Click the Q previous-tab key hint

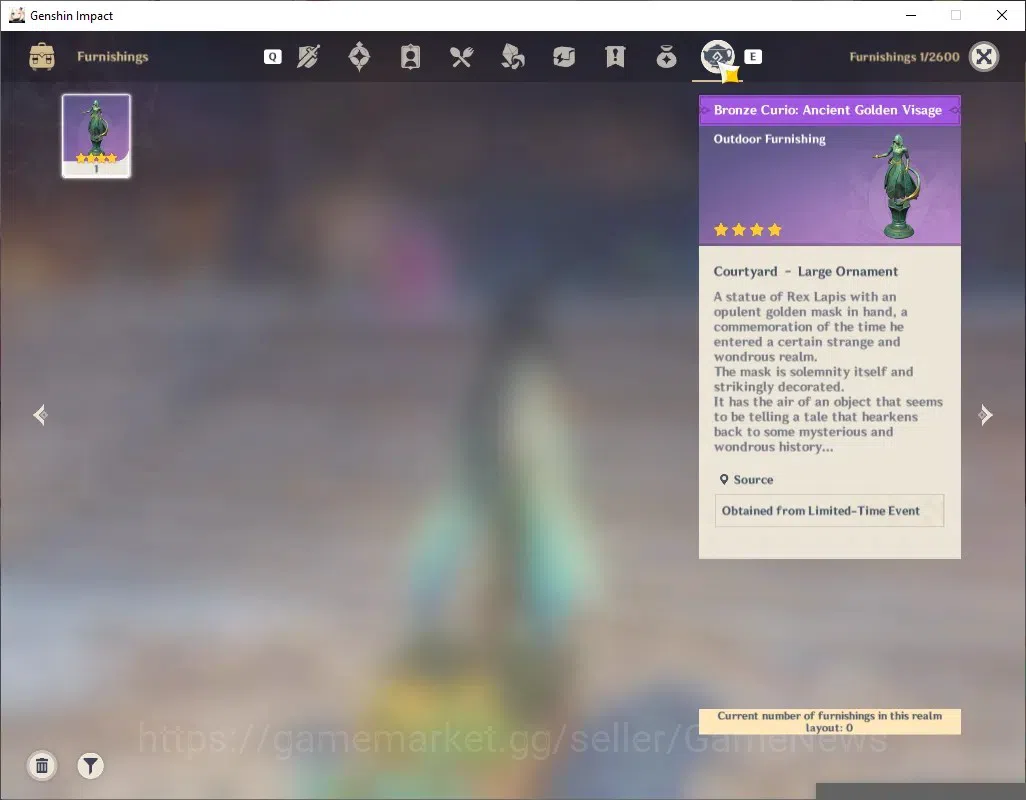273,57
